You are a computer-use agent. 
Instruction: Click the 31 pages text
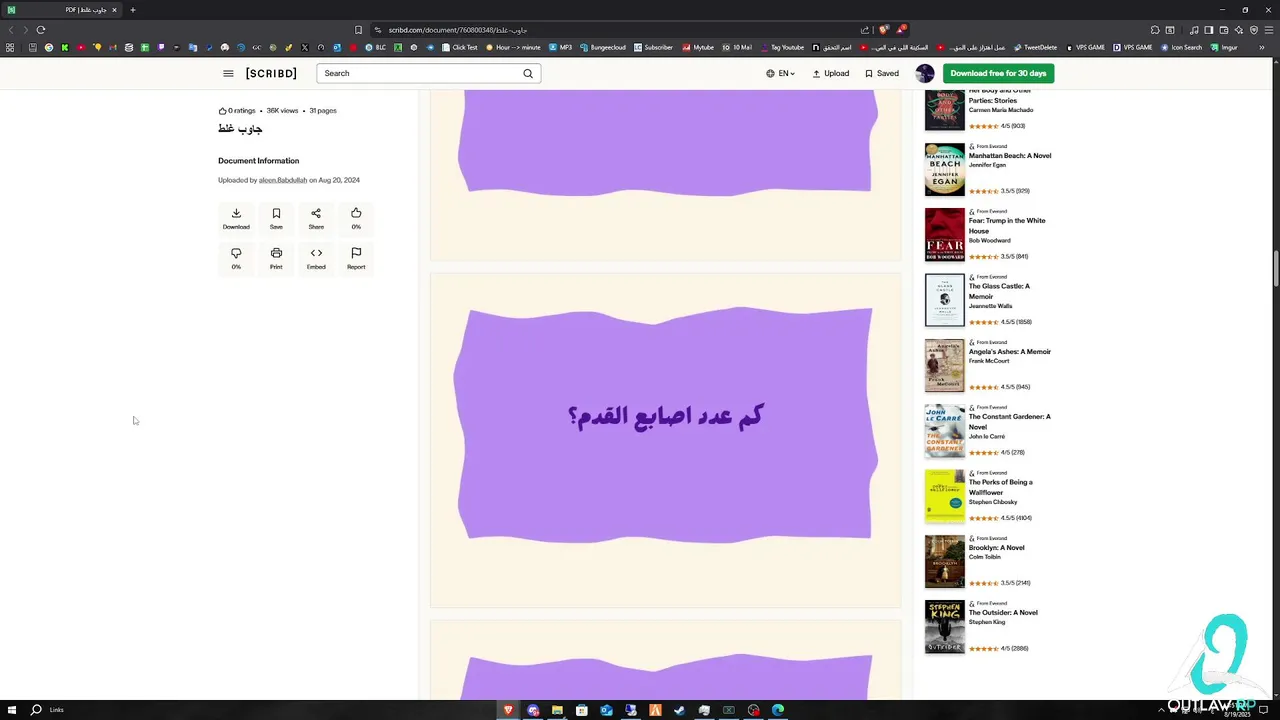pyautogui.click(x=323, y=111)
